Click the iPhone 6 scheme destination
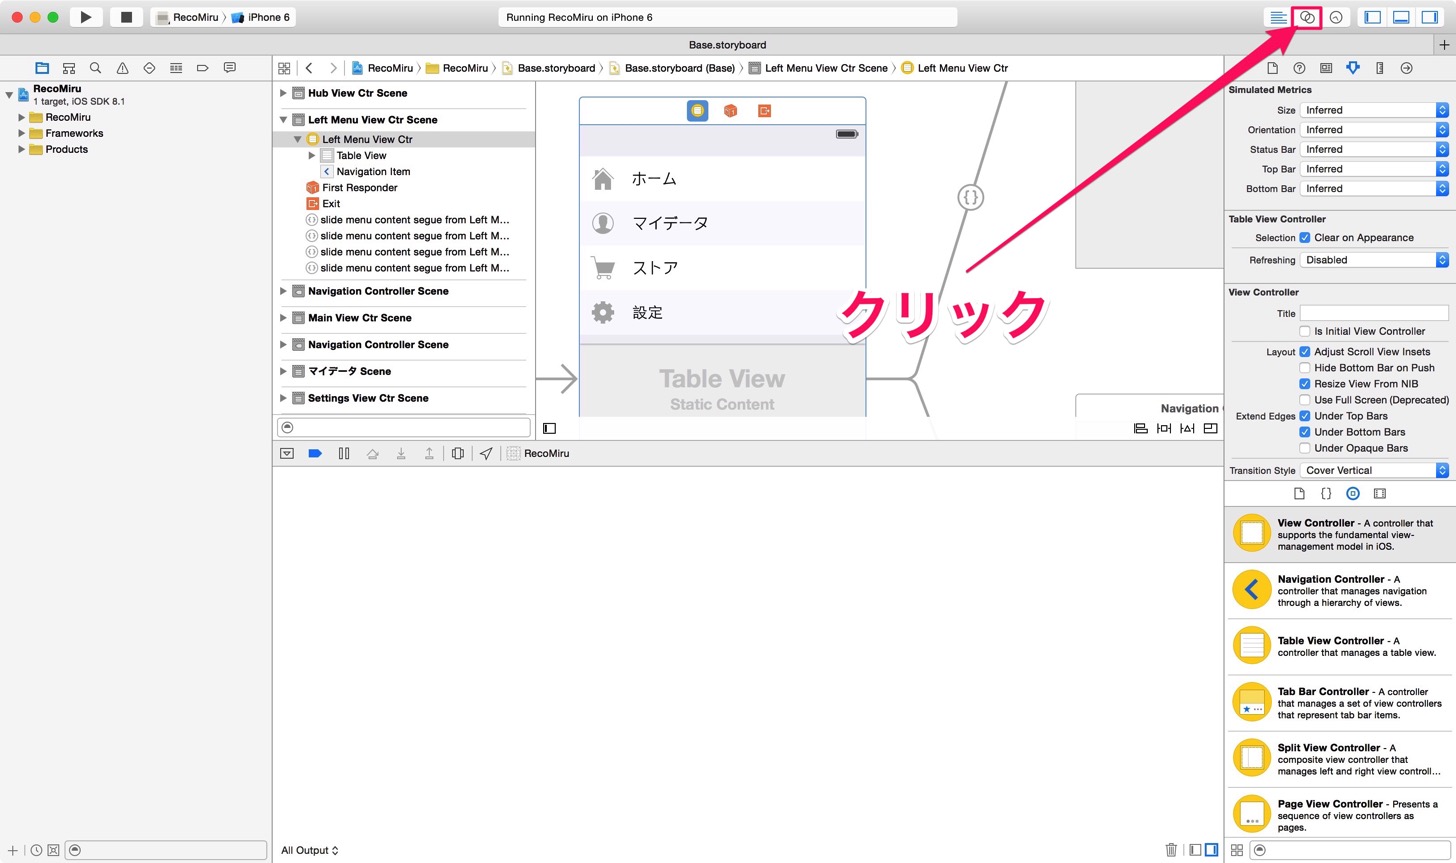 [x=262, y=17]
